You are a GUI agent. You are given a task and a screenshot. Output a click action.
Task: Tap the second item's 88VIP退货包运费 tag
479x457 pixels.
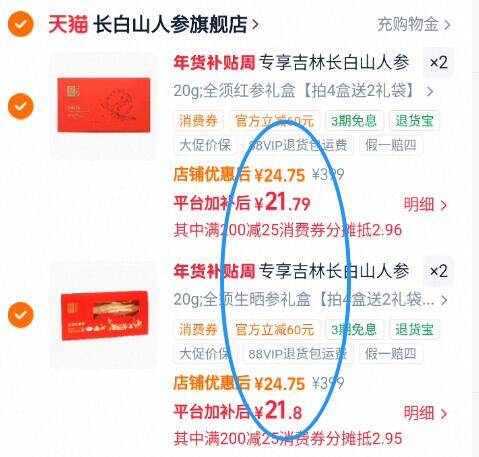[298, 354]
